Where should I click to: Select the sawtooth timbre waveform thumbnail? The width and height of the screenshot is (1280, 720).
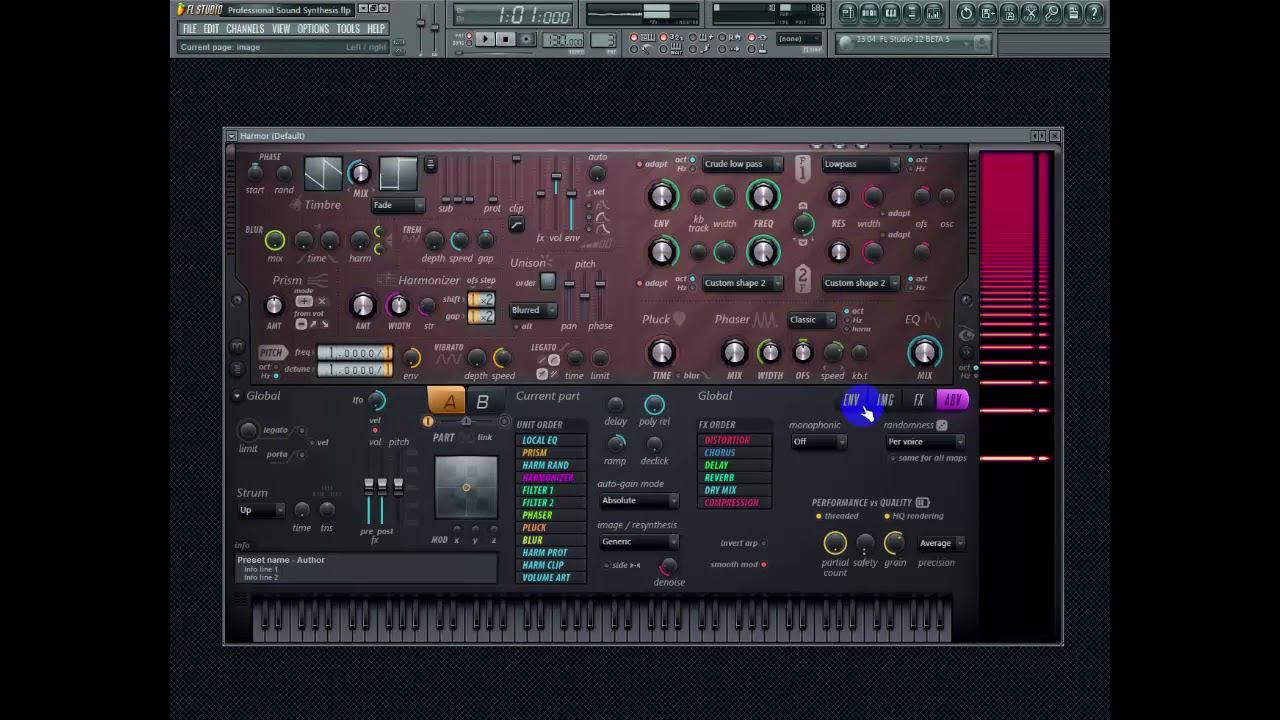323,174
